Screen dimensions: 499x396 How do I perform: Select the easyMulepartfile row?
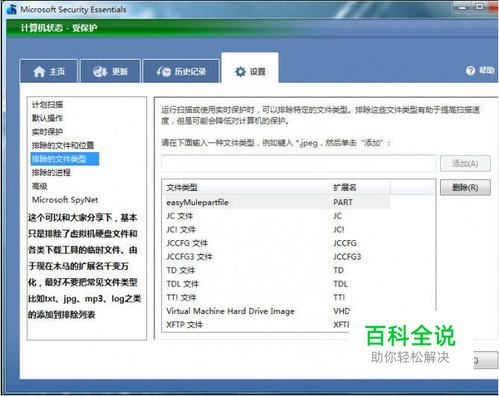click(277, 202)
